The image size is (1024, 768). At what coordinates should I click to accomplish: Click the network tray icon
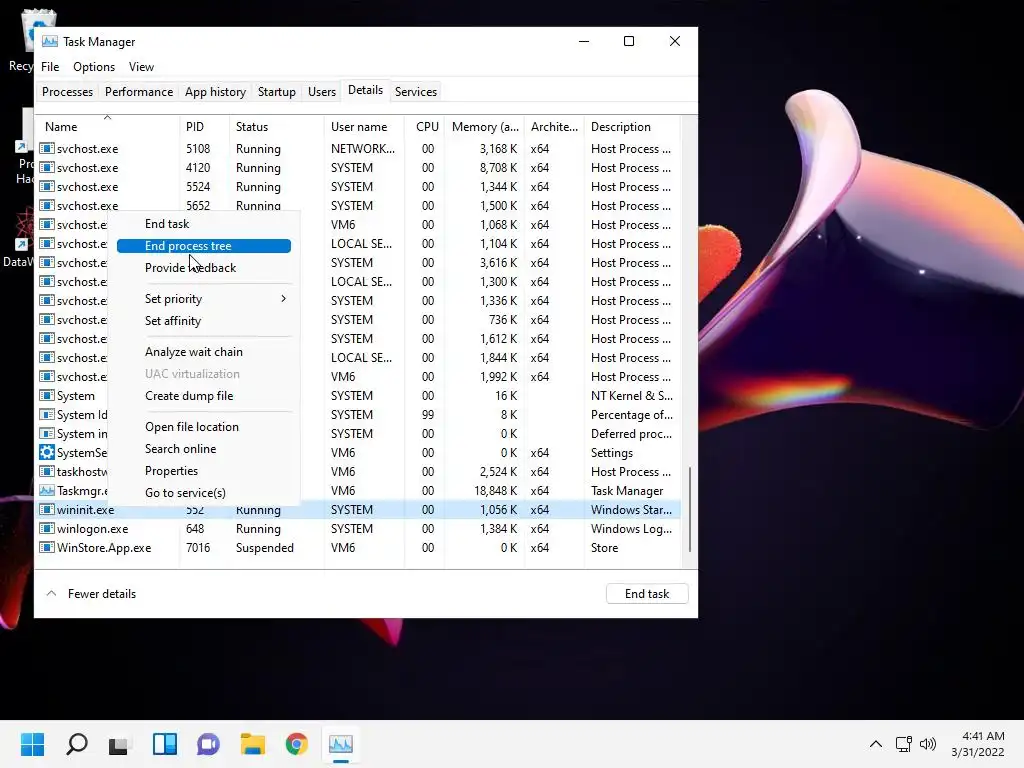click(904, 744)
